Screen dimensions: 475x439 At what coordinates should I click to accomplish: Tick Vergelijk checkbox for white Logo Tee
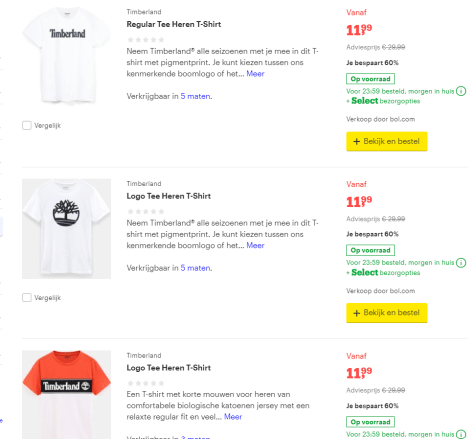(x=27, y=297)
